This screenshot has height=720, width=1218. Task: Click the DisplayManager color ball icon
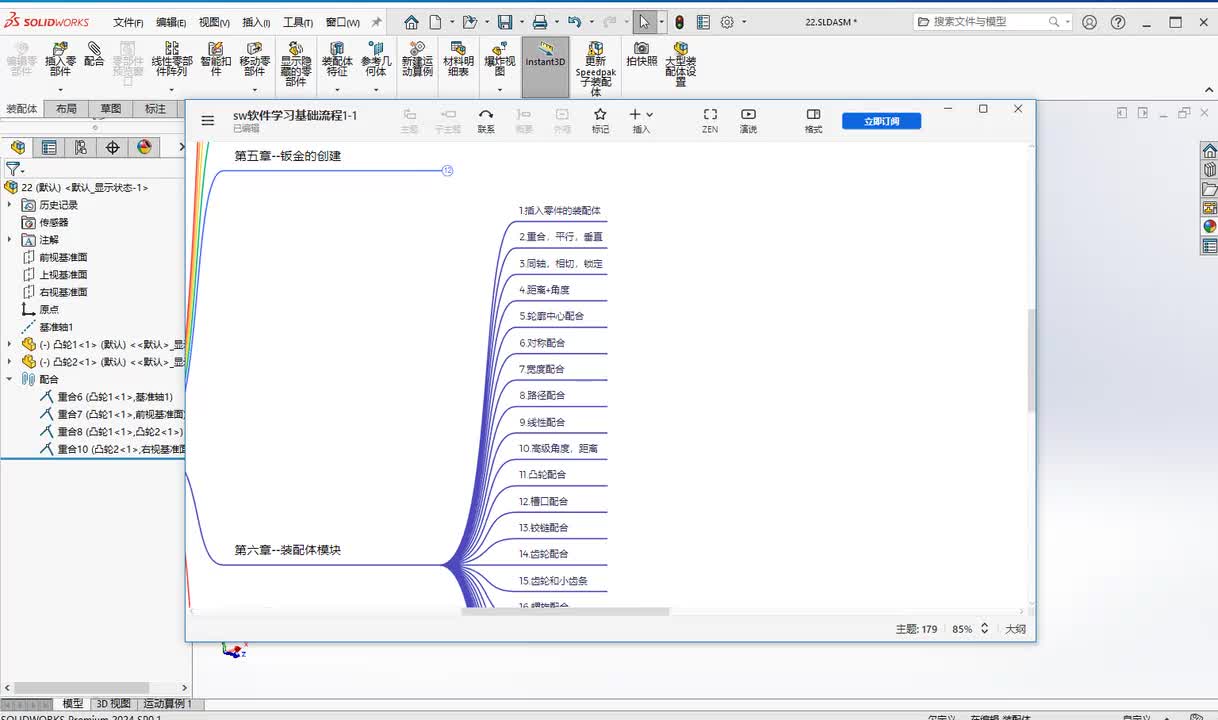tap(144, 148)
